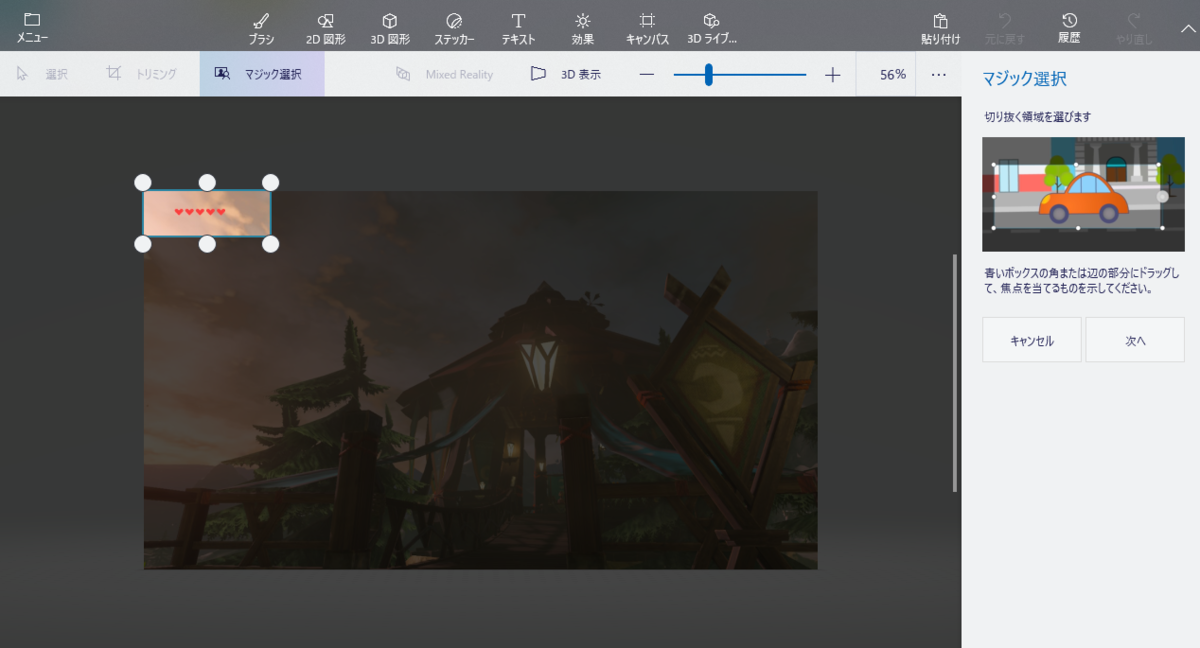Image resolution: width=1200 pixels, height=648 pixels.
Task: Click bottom-middle selection handle on canvas
Action: pos(207,244)
